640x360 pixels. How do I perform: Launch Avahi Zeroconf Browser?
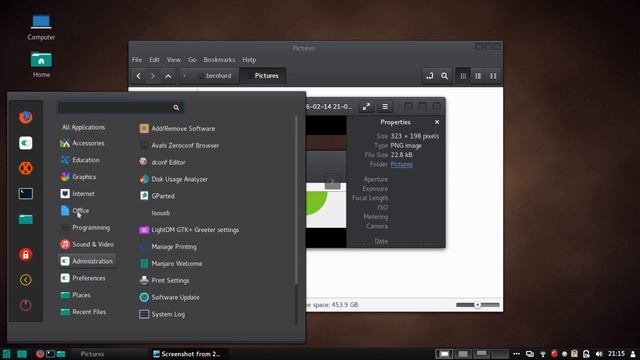pyautogui.click(x=179, y=146)
